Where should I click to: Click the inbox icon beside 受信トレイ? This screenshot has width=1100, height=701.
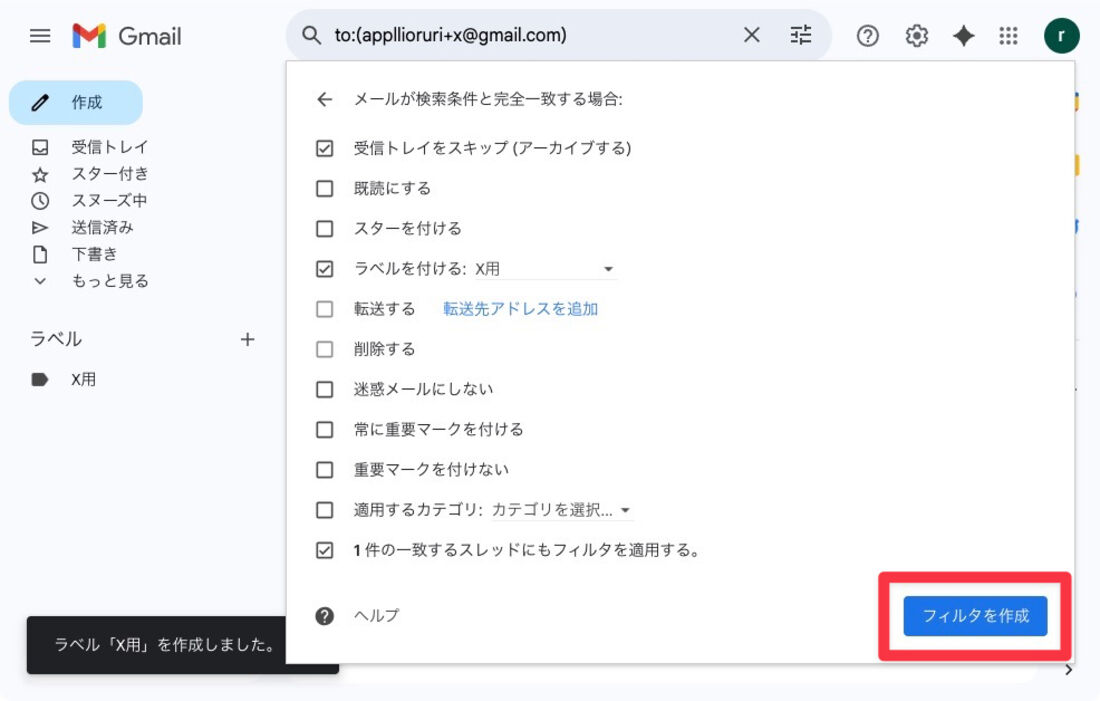click(x=40, y=147)
